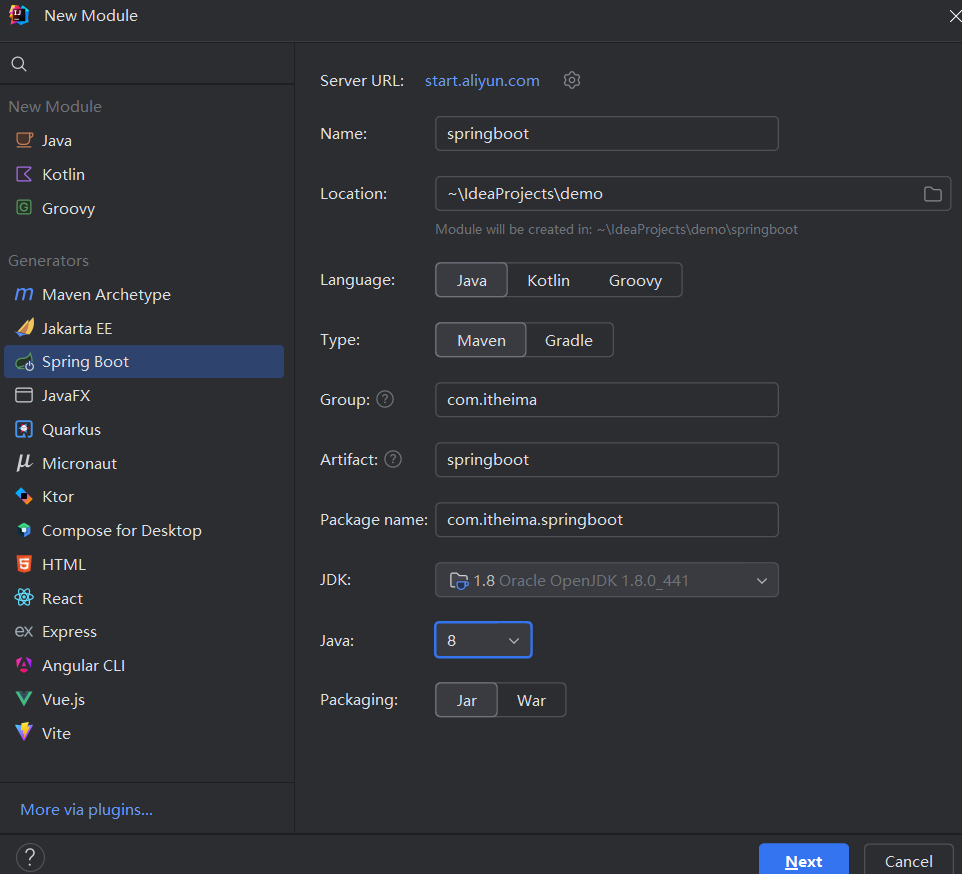Select the Quarkus generator
The width and height of the screenshot is (962, 874).
tap(144, 429)
